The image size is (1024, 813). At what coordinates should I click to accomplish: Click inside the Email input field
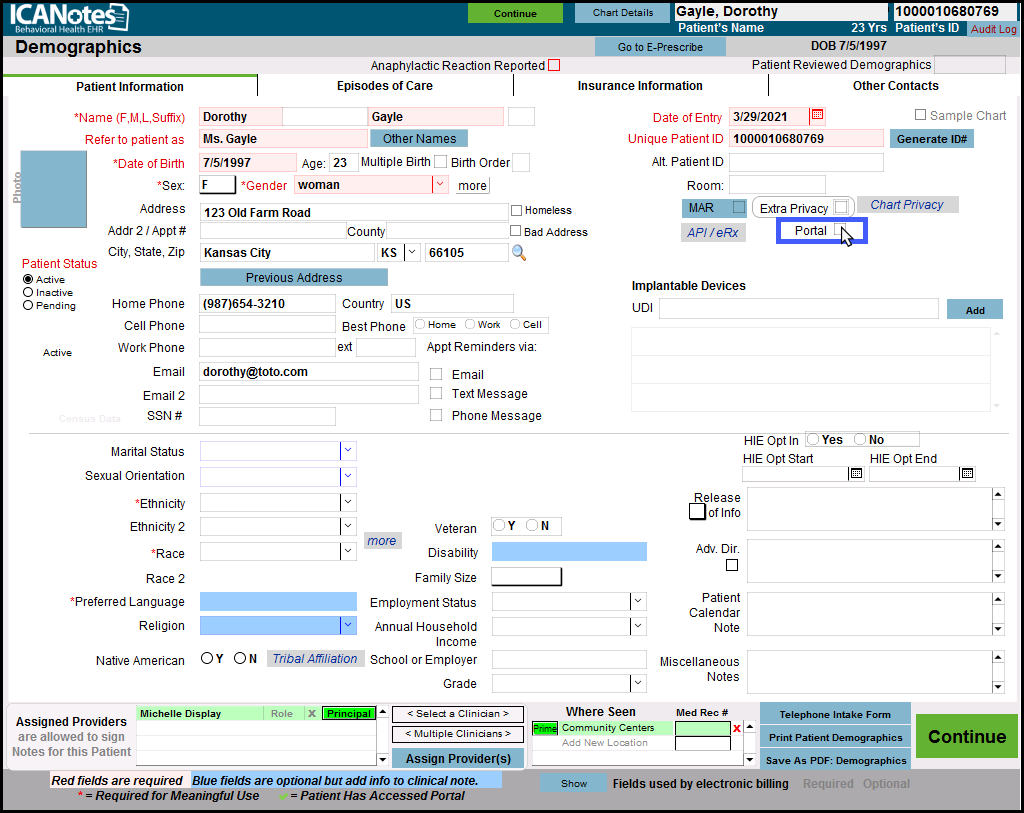click(x=308, y=369)
